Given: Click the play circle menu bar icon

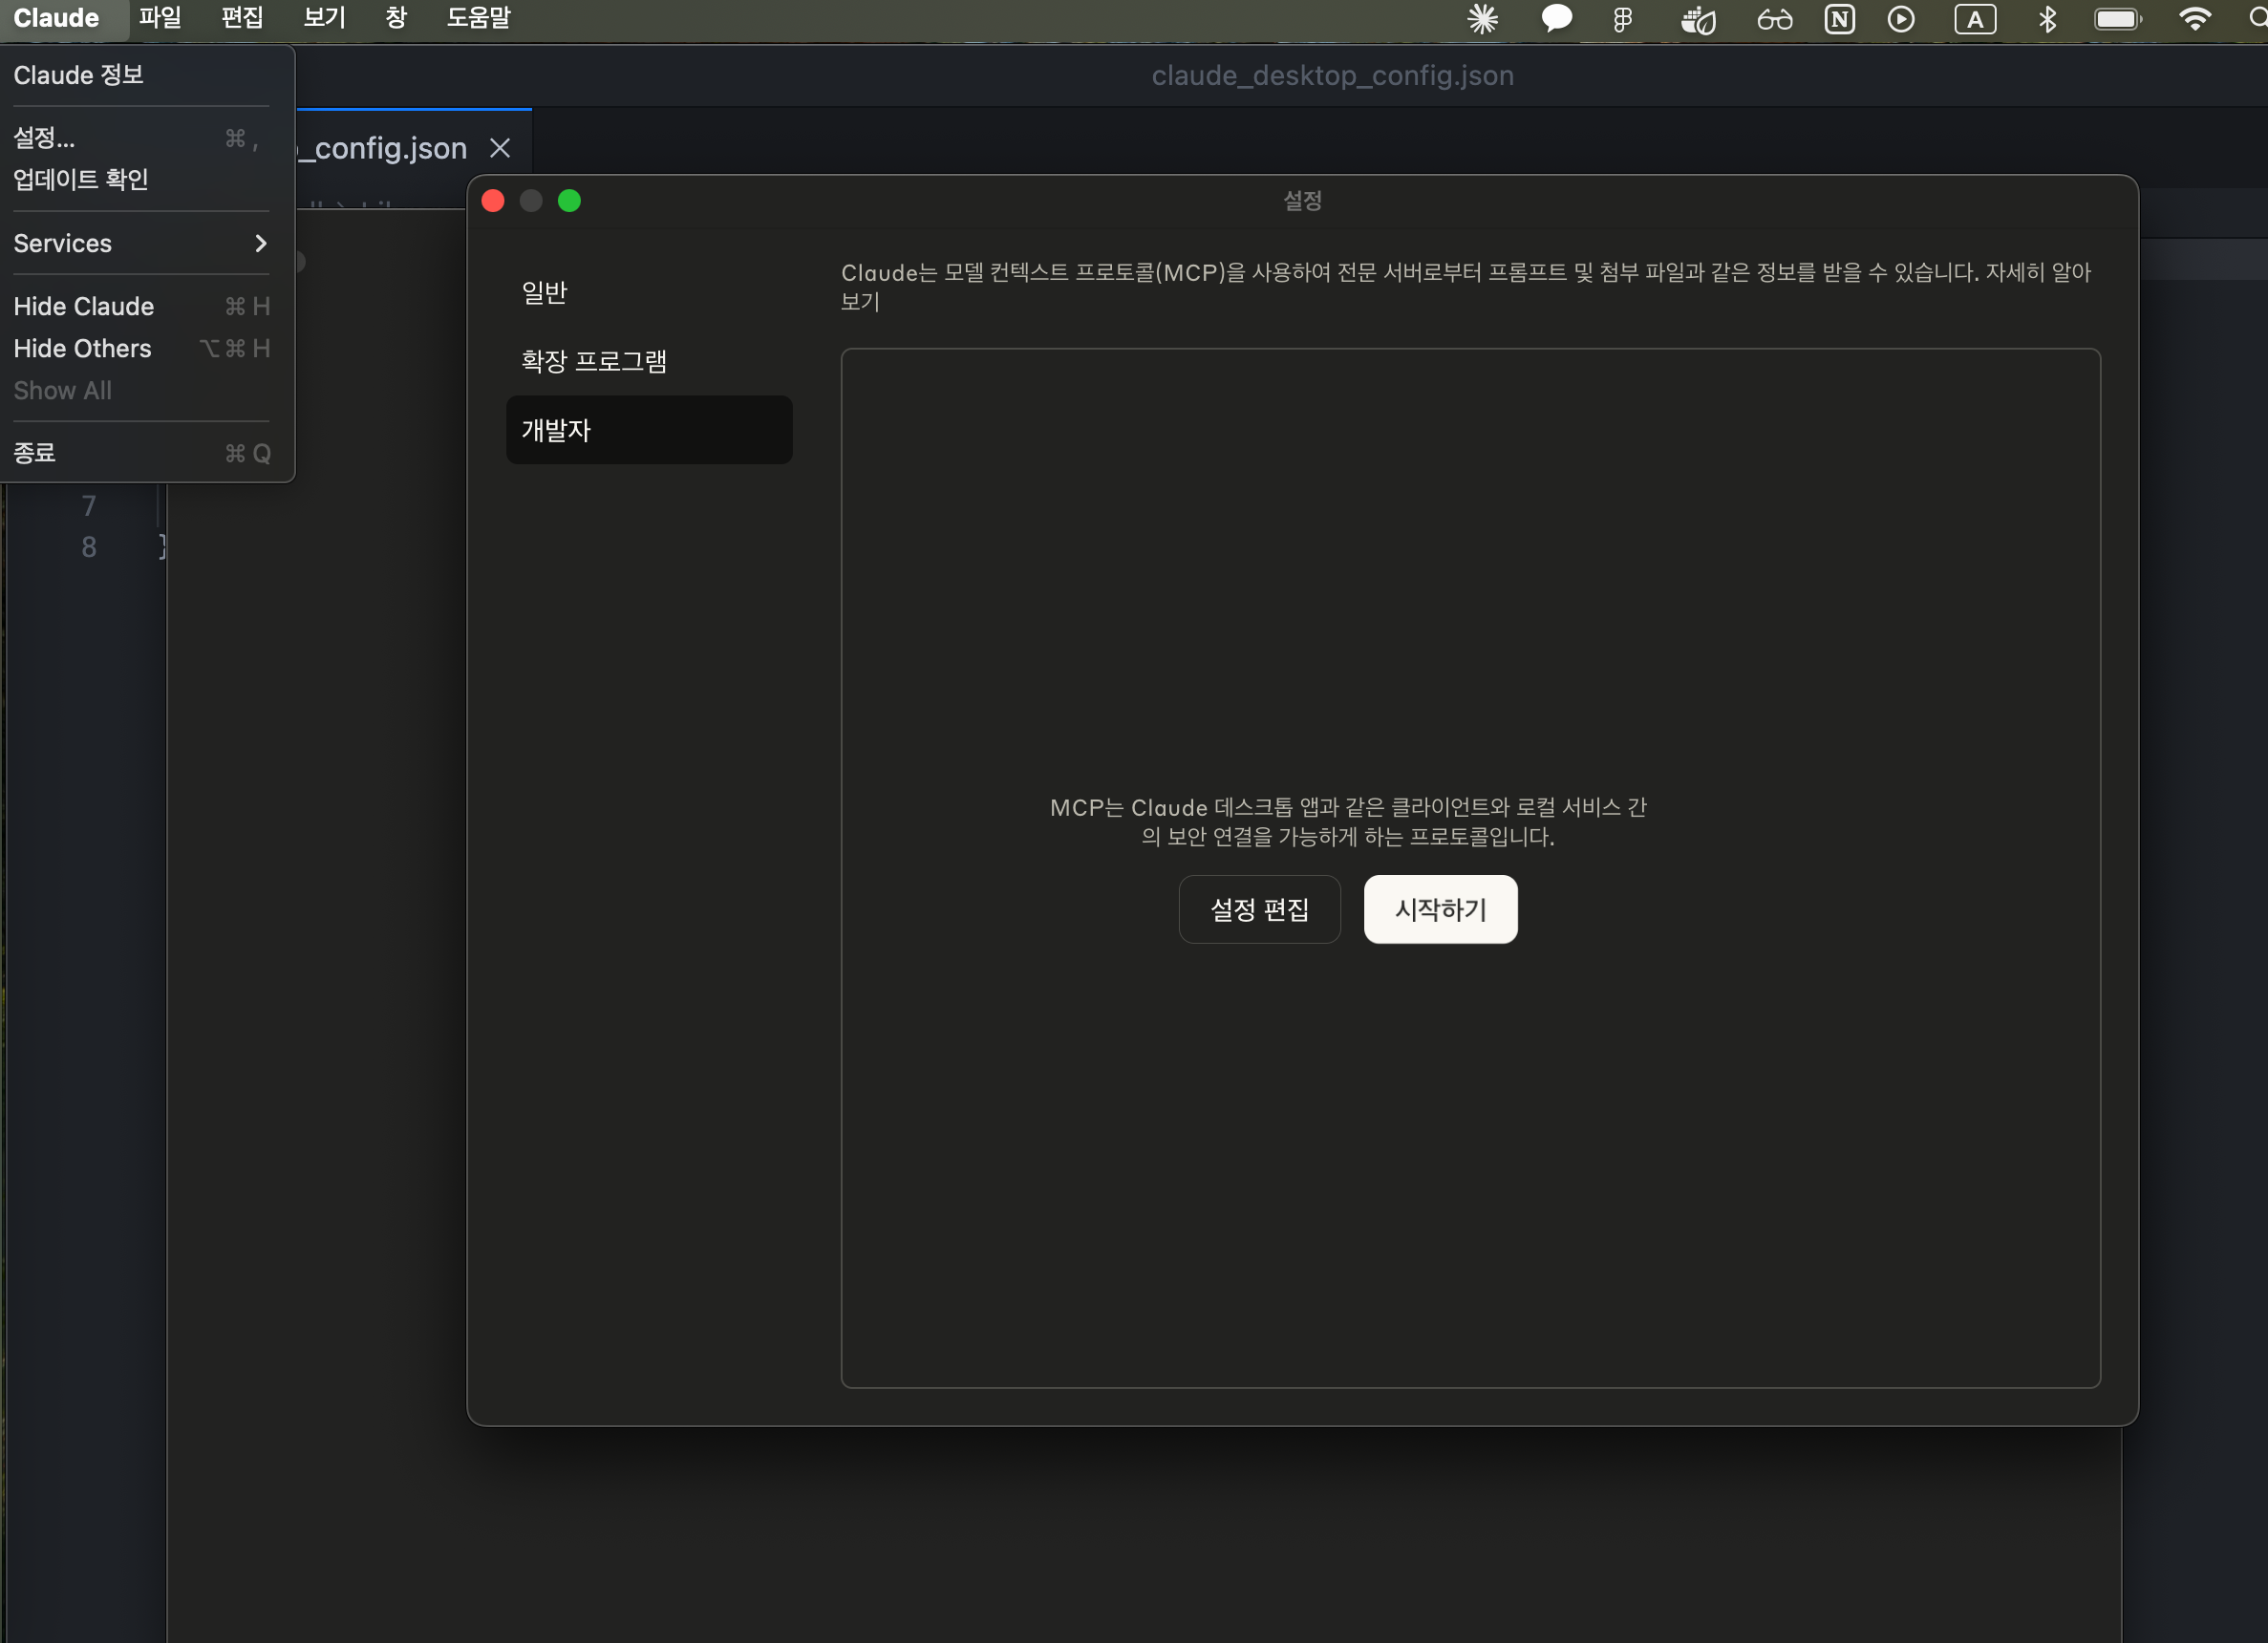Looking at the screenshot, I should click(1901, 19).
